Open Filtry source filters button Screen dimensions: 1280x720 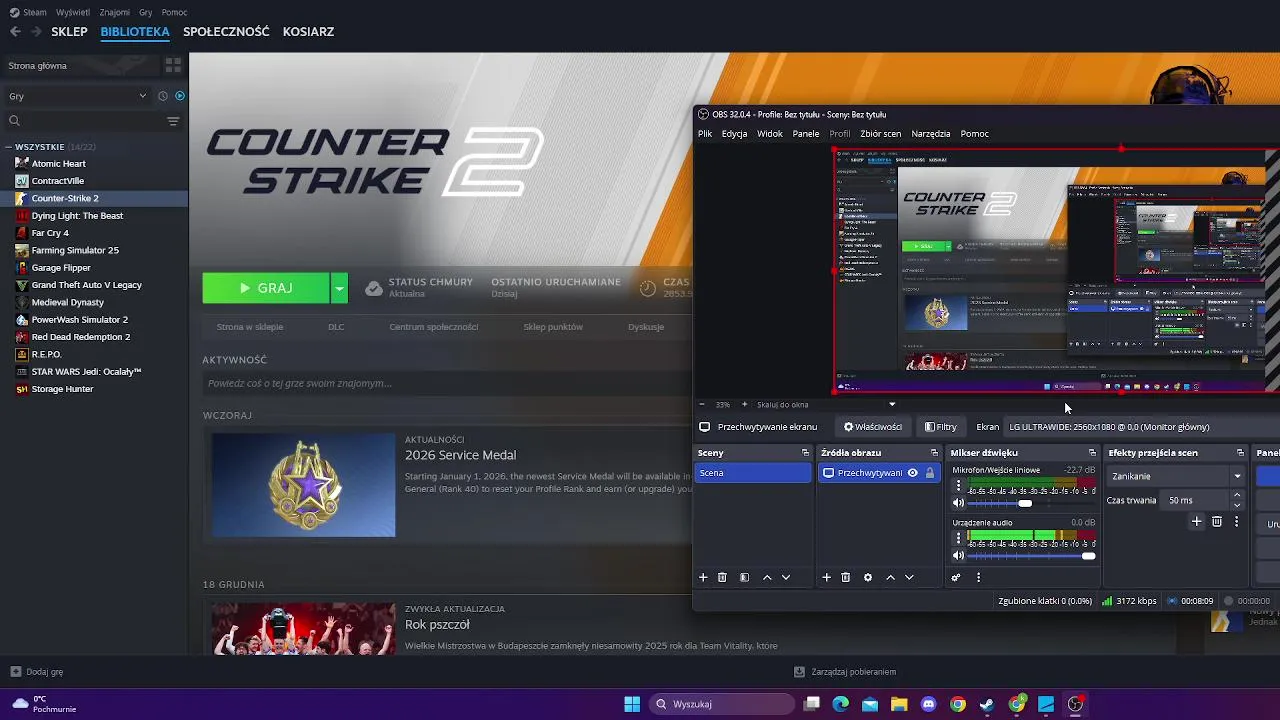pos(941,427)
